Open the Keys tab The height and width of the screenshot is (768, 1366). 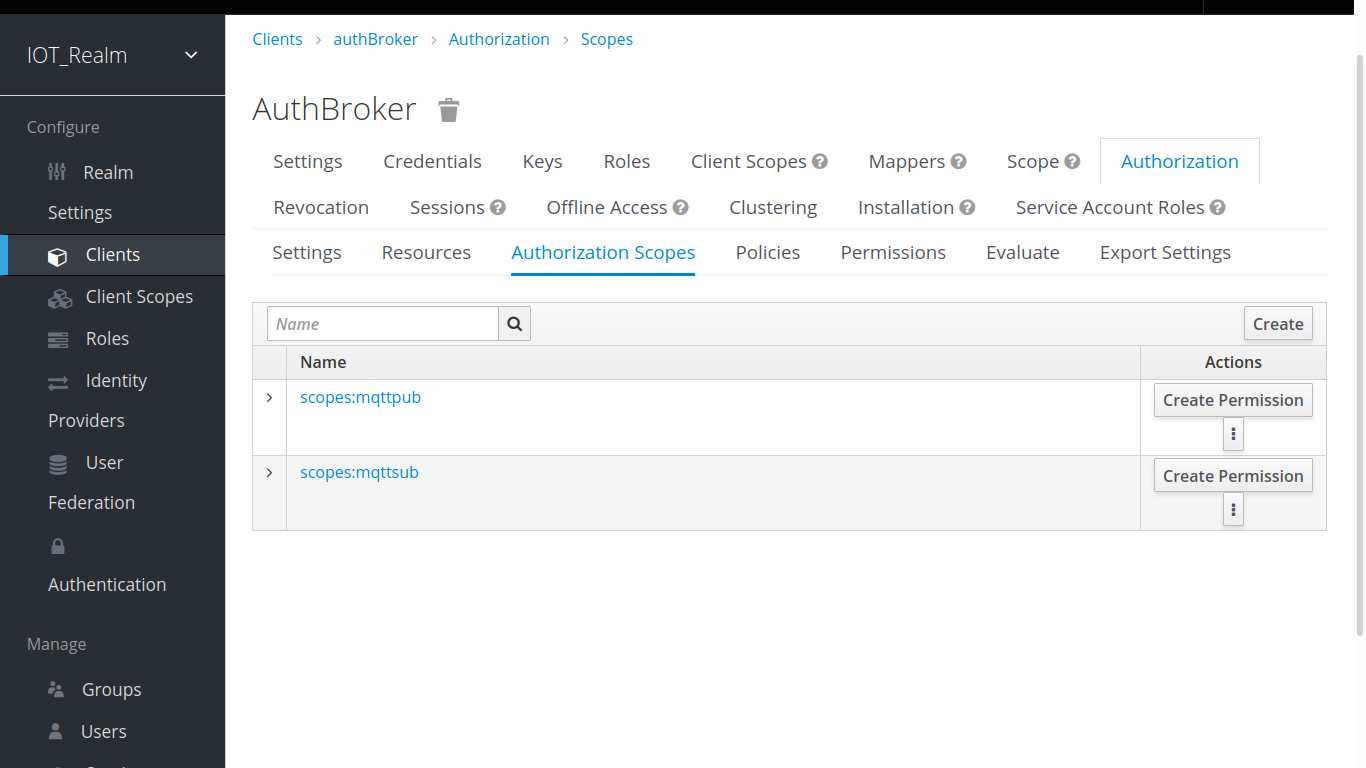click(542, 161)
